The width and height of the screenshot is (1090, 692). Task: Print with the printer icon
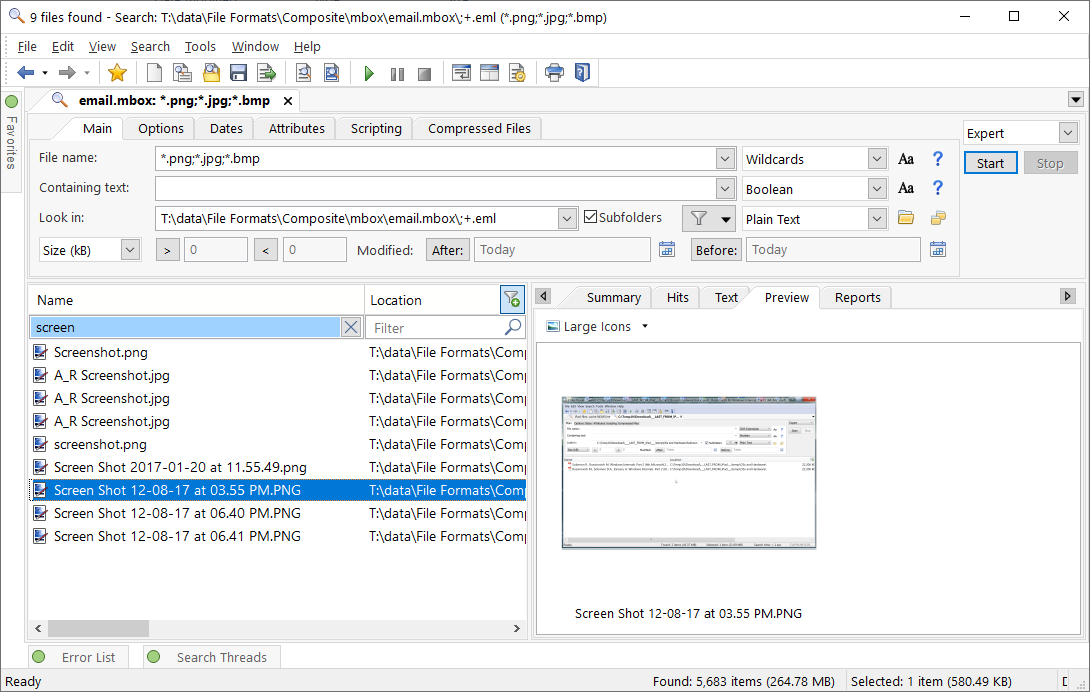[x=554, y=72]
